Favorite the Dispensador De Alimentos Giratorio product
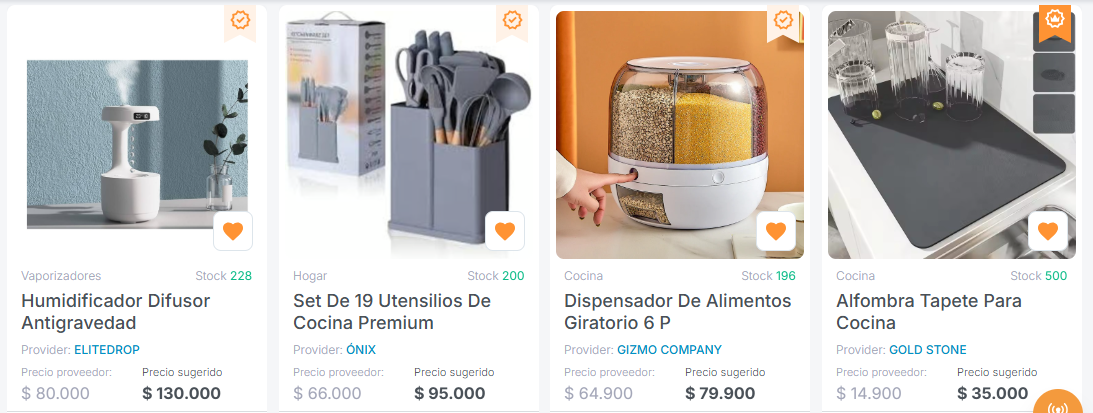The height and width of the screenshot is (413, 1093). [776, 231]
